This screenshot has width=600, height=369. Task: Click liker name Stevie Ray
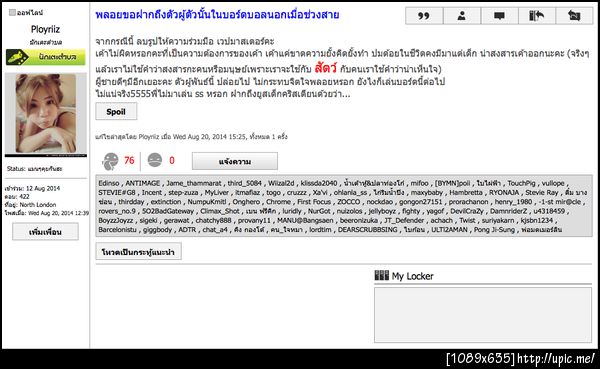coord(541,192)
